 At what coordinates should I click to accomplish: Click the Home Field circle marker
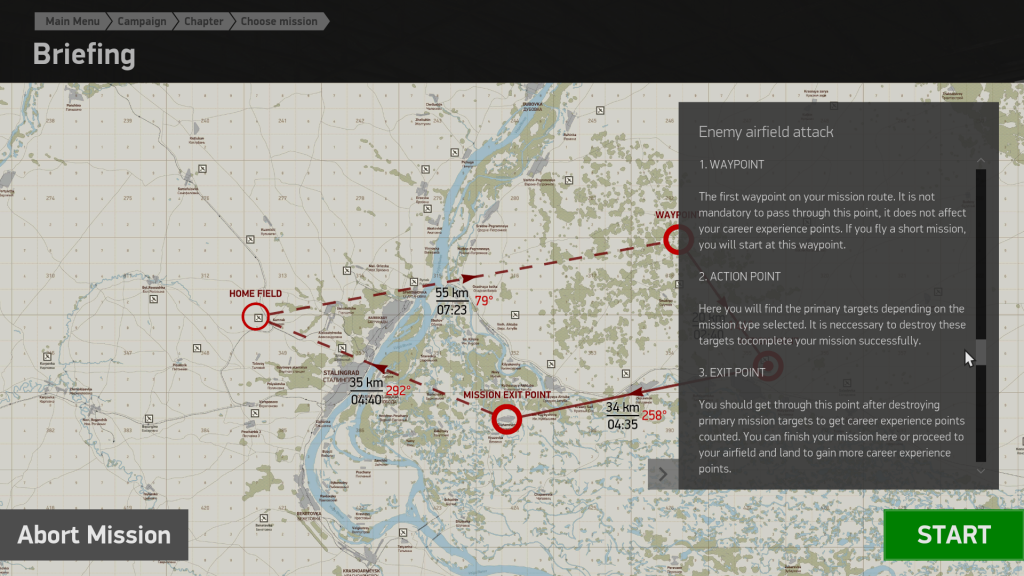[256, 318]
